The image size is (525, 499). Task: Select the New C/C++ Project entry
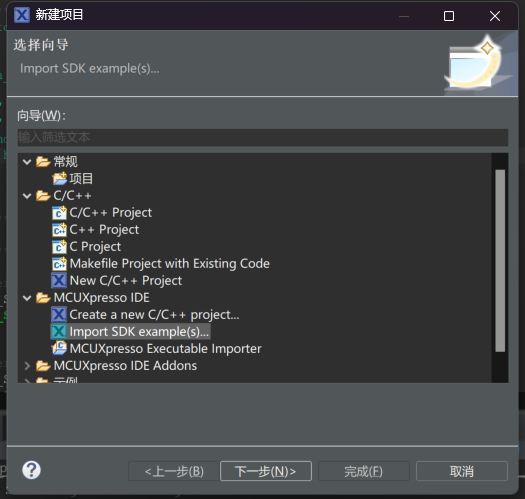click(126, 281)
